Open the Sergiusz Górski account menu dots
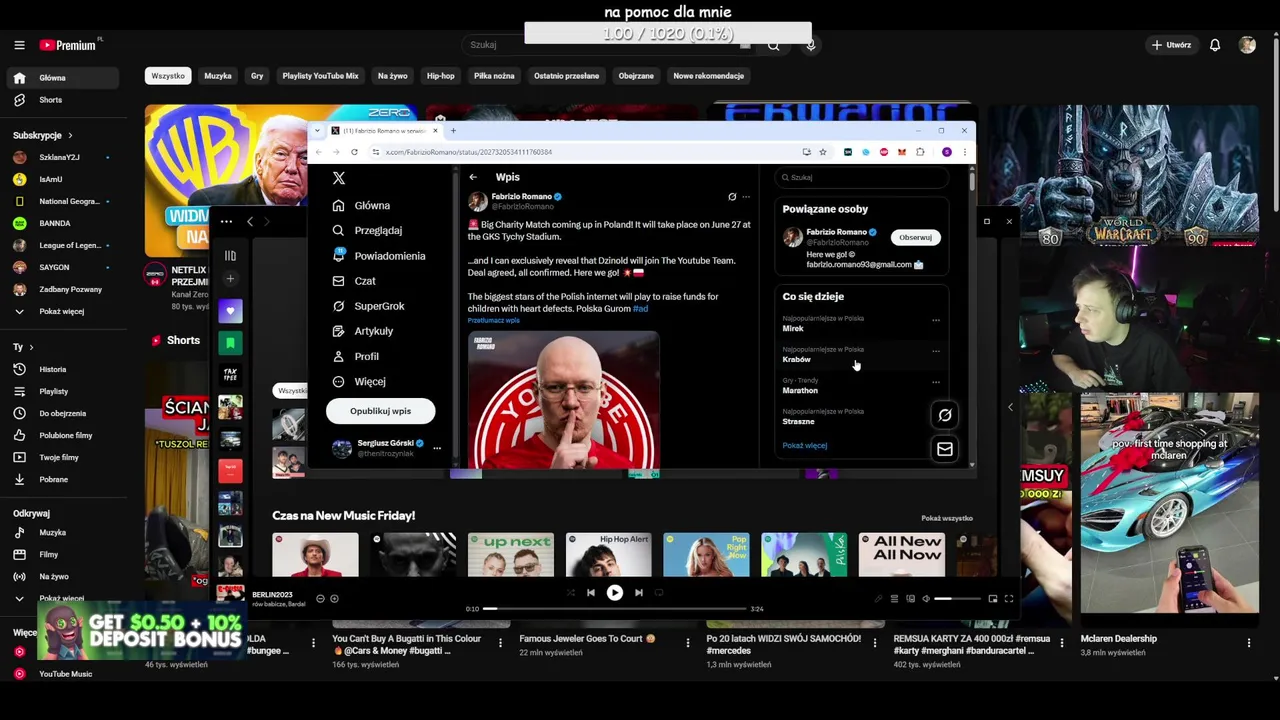The image size is (1280, 720). coord(437,448)
